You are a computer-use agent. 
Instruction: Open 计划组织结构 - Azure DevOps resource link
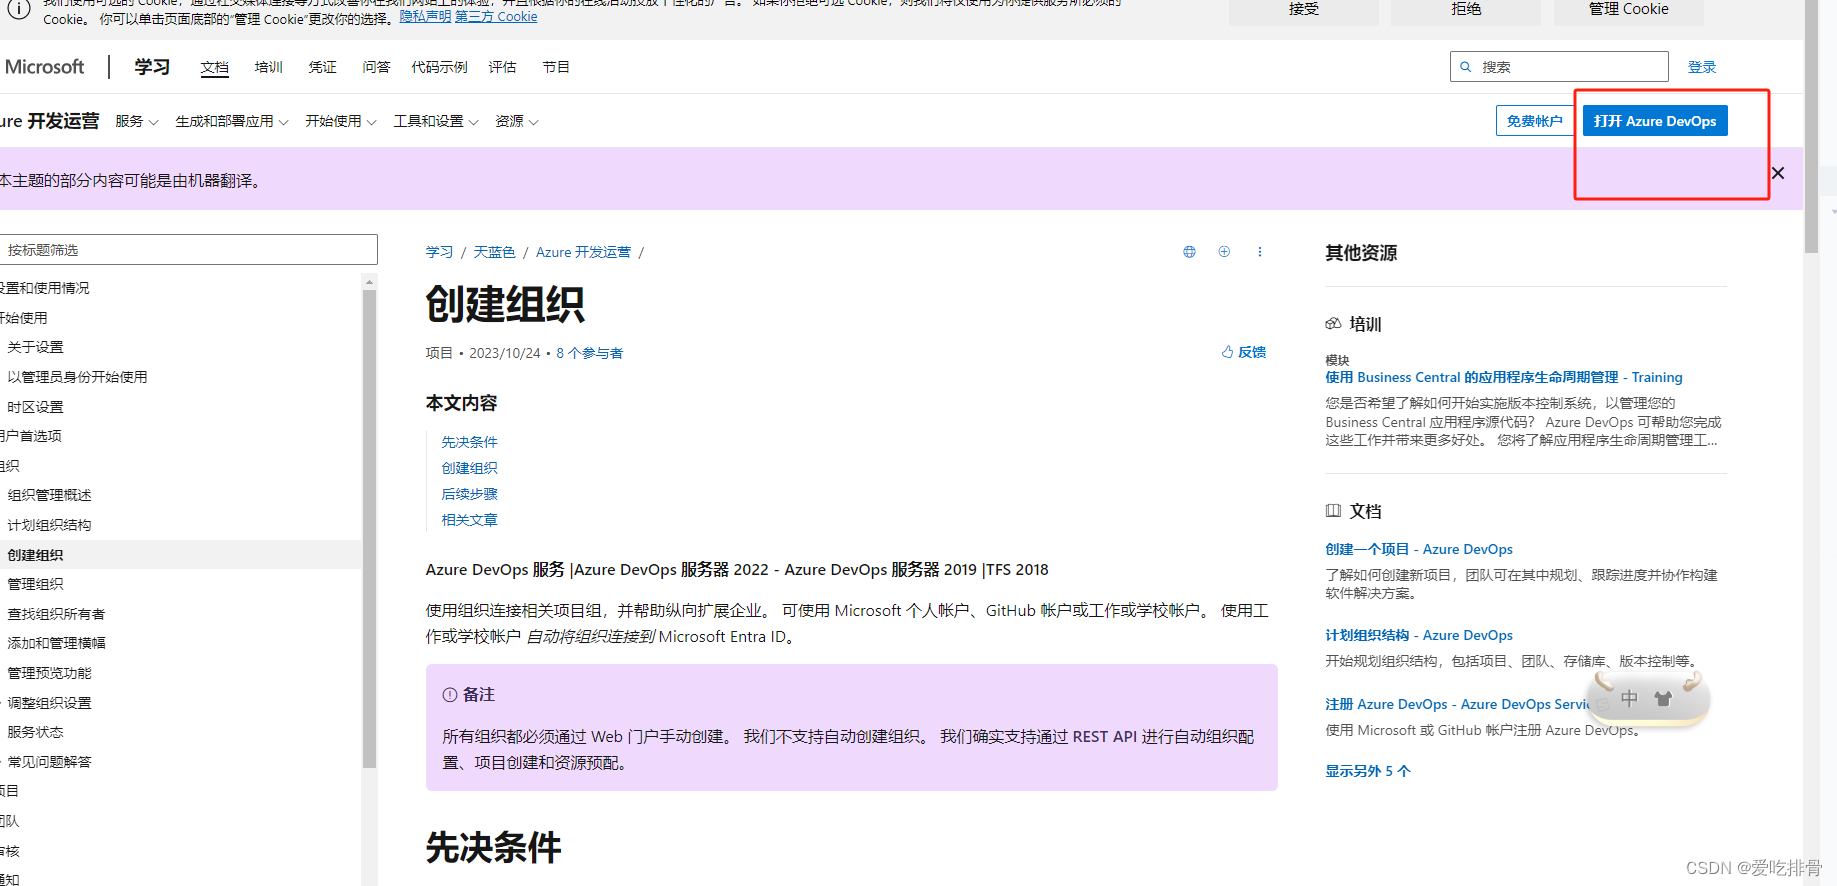click(x=1419, y=635)
